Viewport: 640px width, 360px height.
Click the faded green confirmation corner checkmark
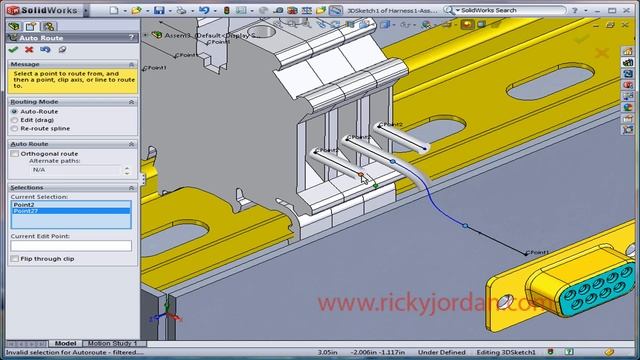[x=581, y=39]
